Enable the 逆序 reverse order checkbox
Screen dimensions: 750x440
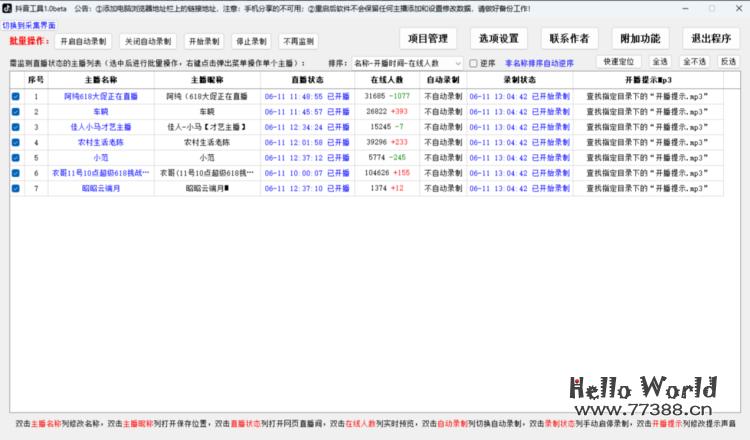473,63
